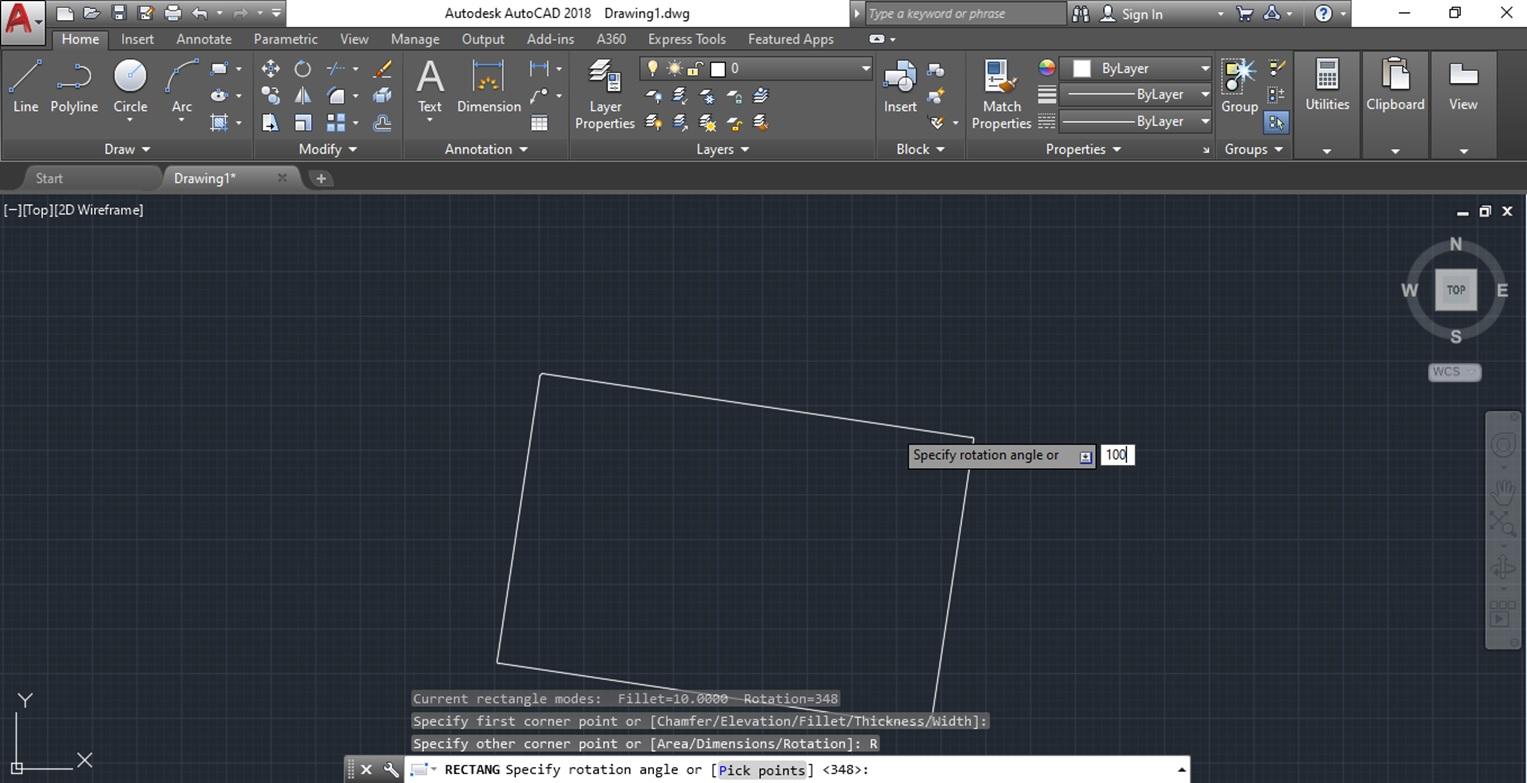Expand the Block panel
Image resolution: width=1527 pixels, height=783 pixels.
(920, 149)
